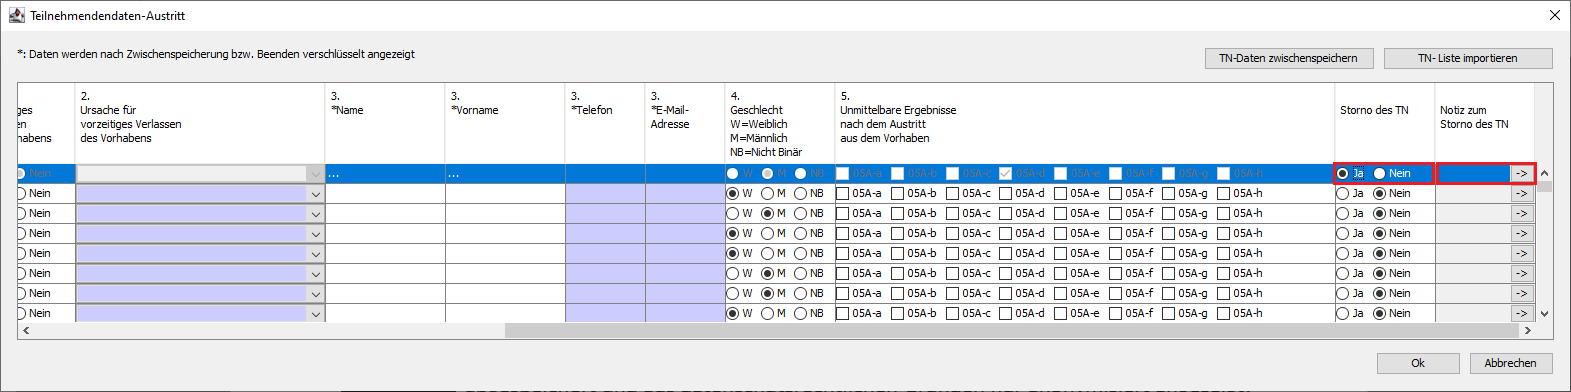1571x392 pixels.
Task: Click the horizontal scrollbar thumb
Action: [x=1011, y=330]
